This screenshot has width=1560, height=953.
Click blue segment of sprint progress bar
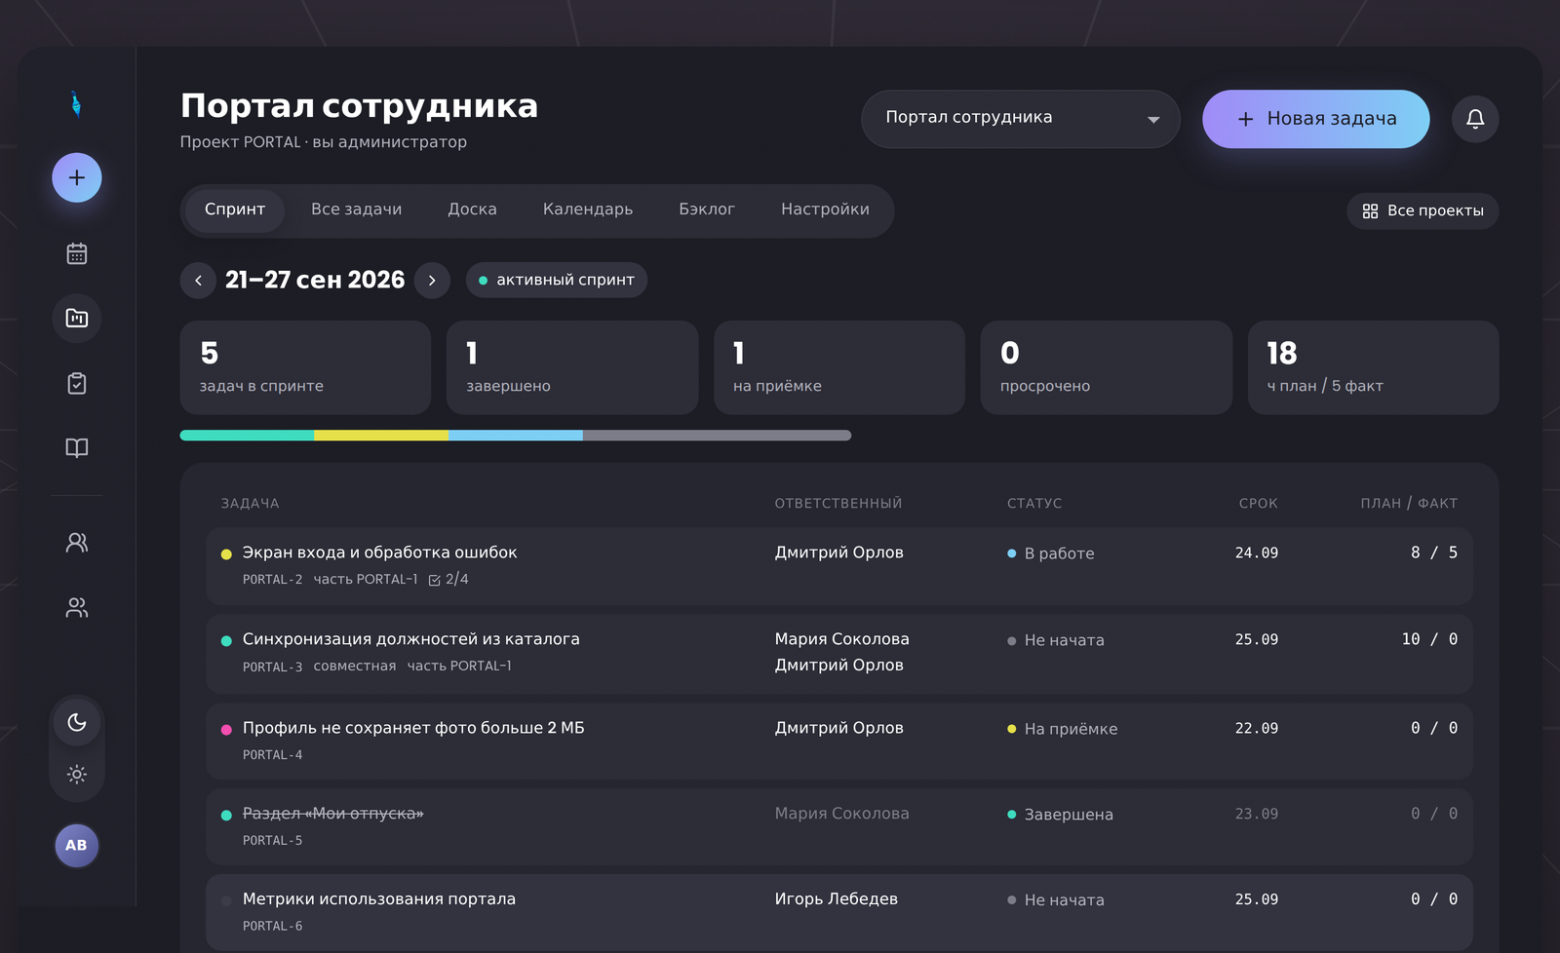click(515, 435)
